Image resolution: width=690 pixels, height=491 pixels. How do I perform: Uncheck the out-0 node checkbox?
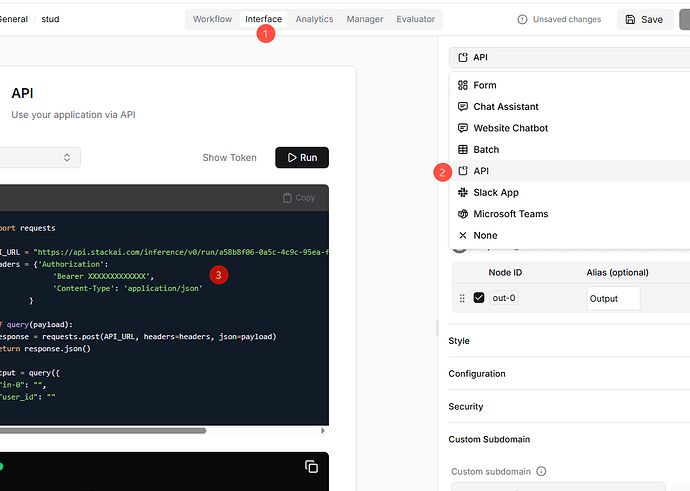(479, 298)
